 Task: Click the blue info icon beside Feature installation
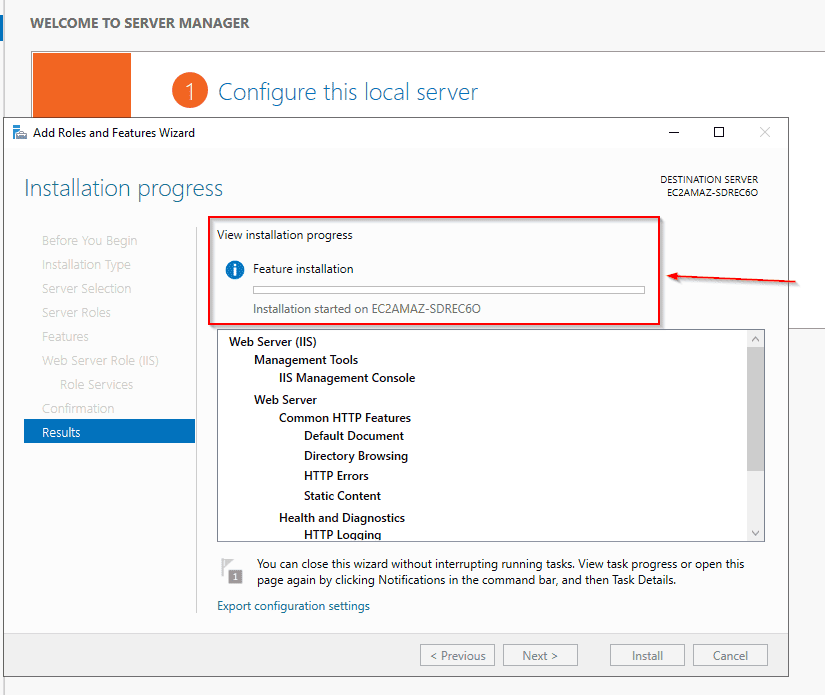tap(235, 269)
